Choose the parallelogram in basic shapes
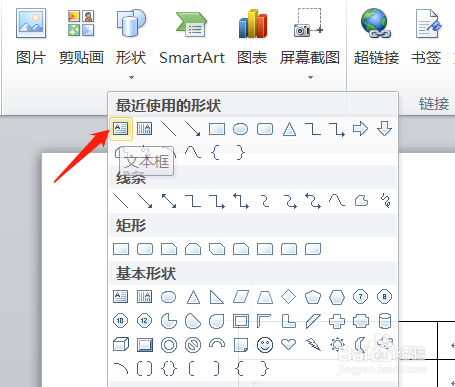Screen dimensions: 455x387 241,297
